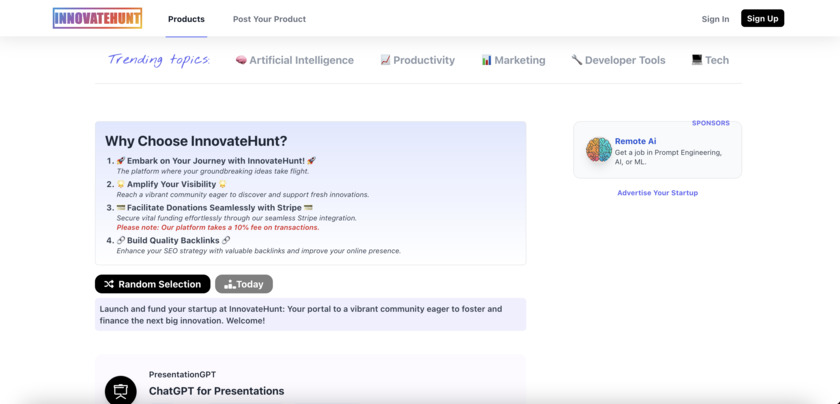Click the bar chart icon beside Marketing

486,60
